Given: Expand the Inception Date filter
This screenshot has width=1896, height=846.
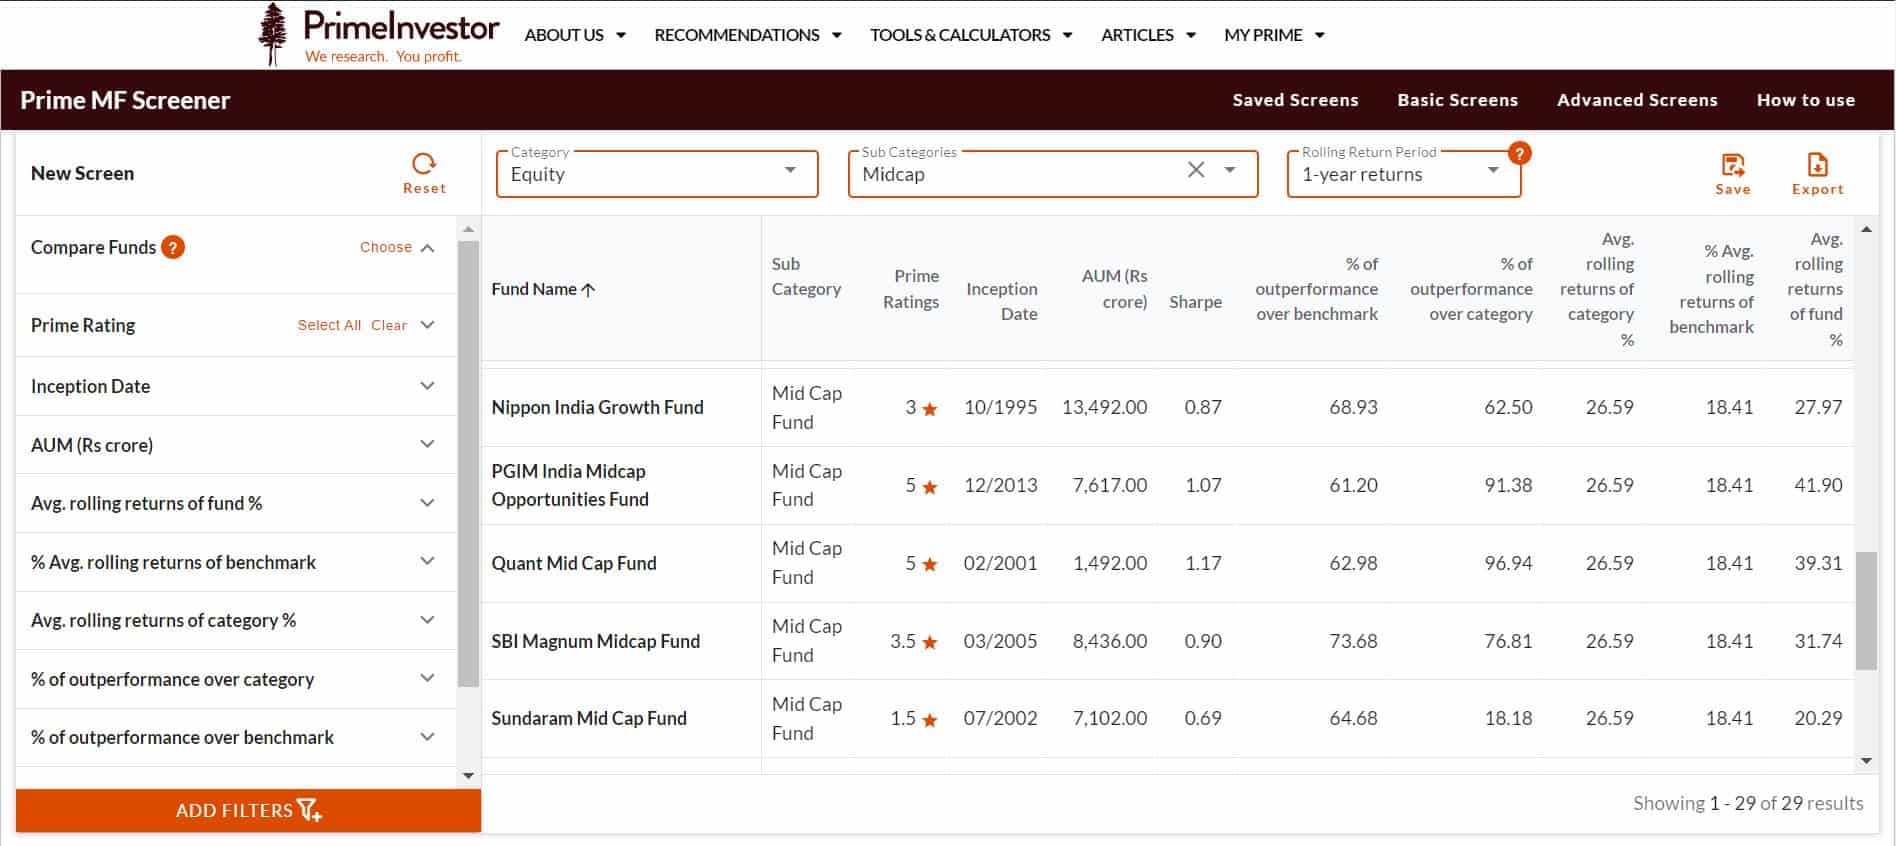Looking at the screenshot, I should pos(428,386).
